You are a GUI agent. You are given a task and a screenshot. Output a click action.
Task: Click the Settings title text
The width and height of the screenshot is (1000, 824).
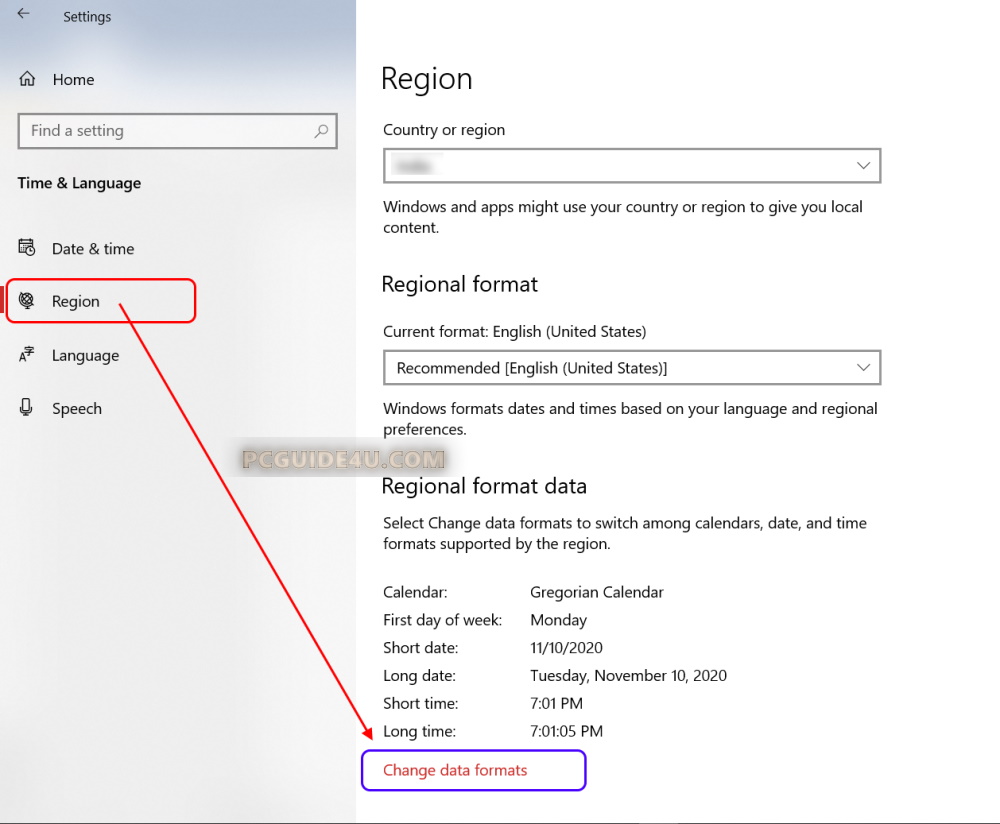coord(87,16)
